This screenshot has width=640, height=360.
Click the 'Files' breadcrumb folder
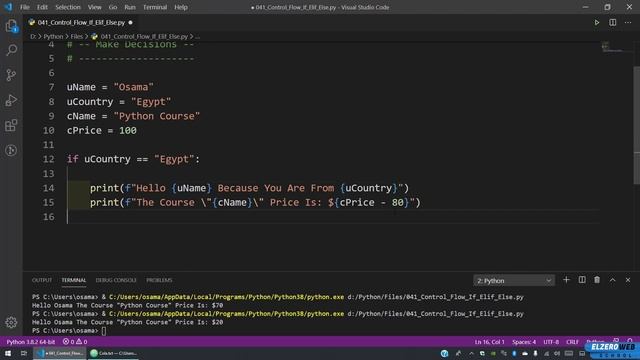[x=76, y=36]
